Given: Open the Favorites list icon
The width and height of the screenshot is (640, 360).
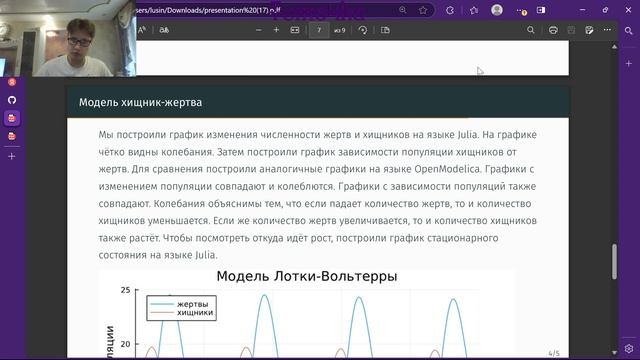Looking at the screenshot, I should click(474, 10).
